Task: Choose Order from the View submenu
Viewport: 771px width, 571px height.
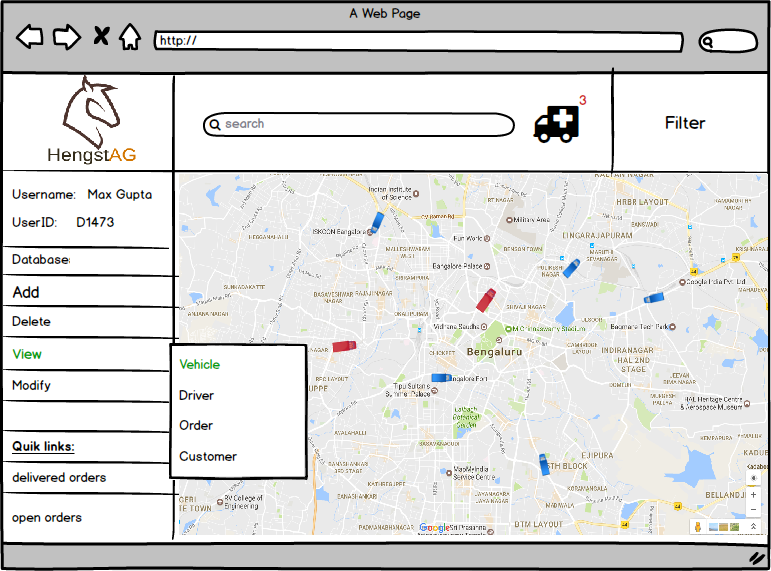Action: coord(196,425)
